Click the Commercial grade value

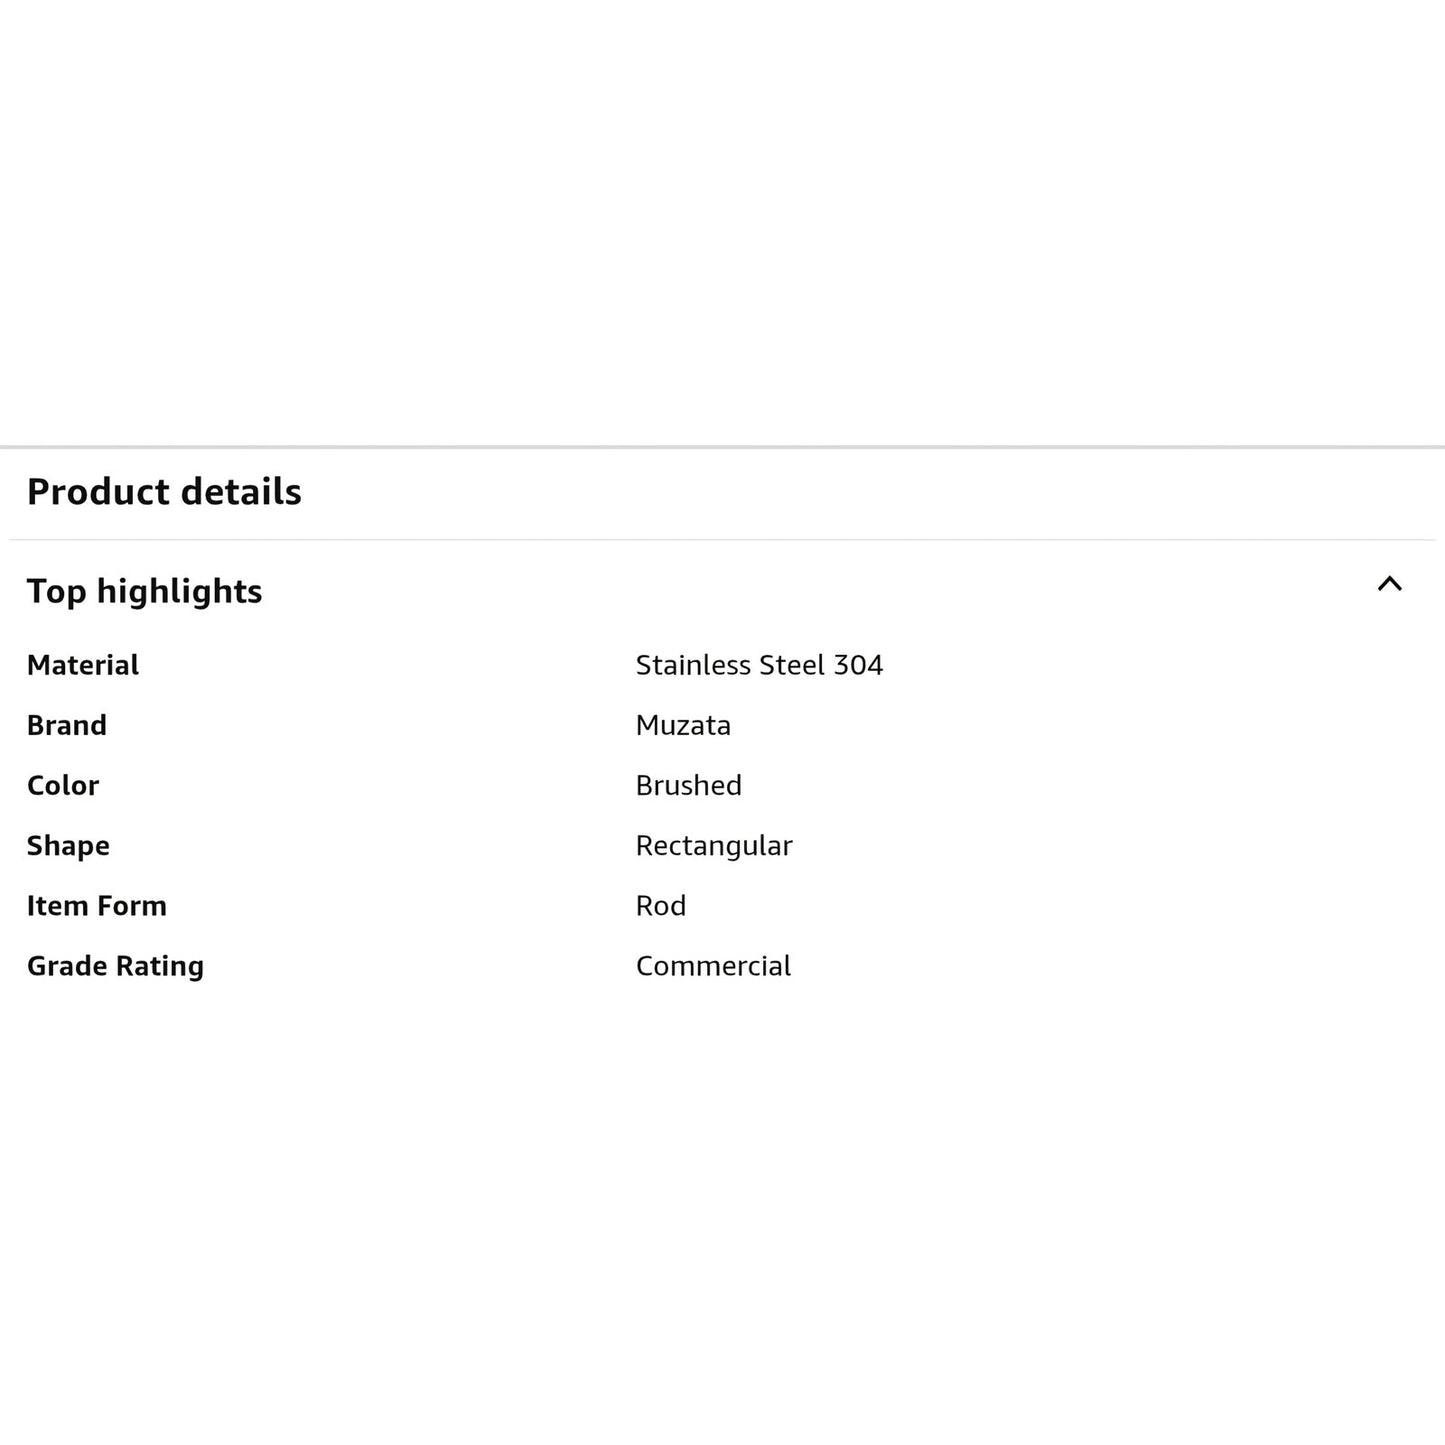pos(713,965)
